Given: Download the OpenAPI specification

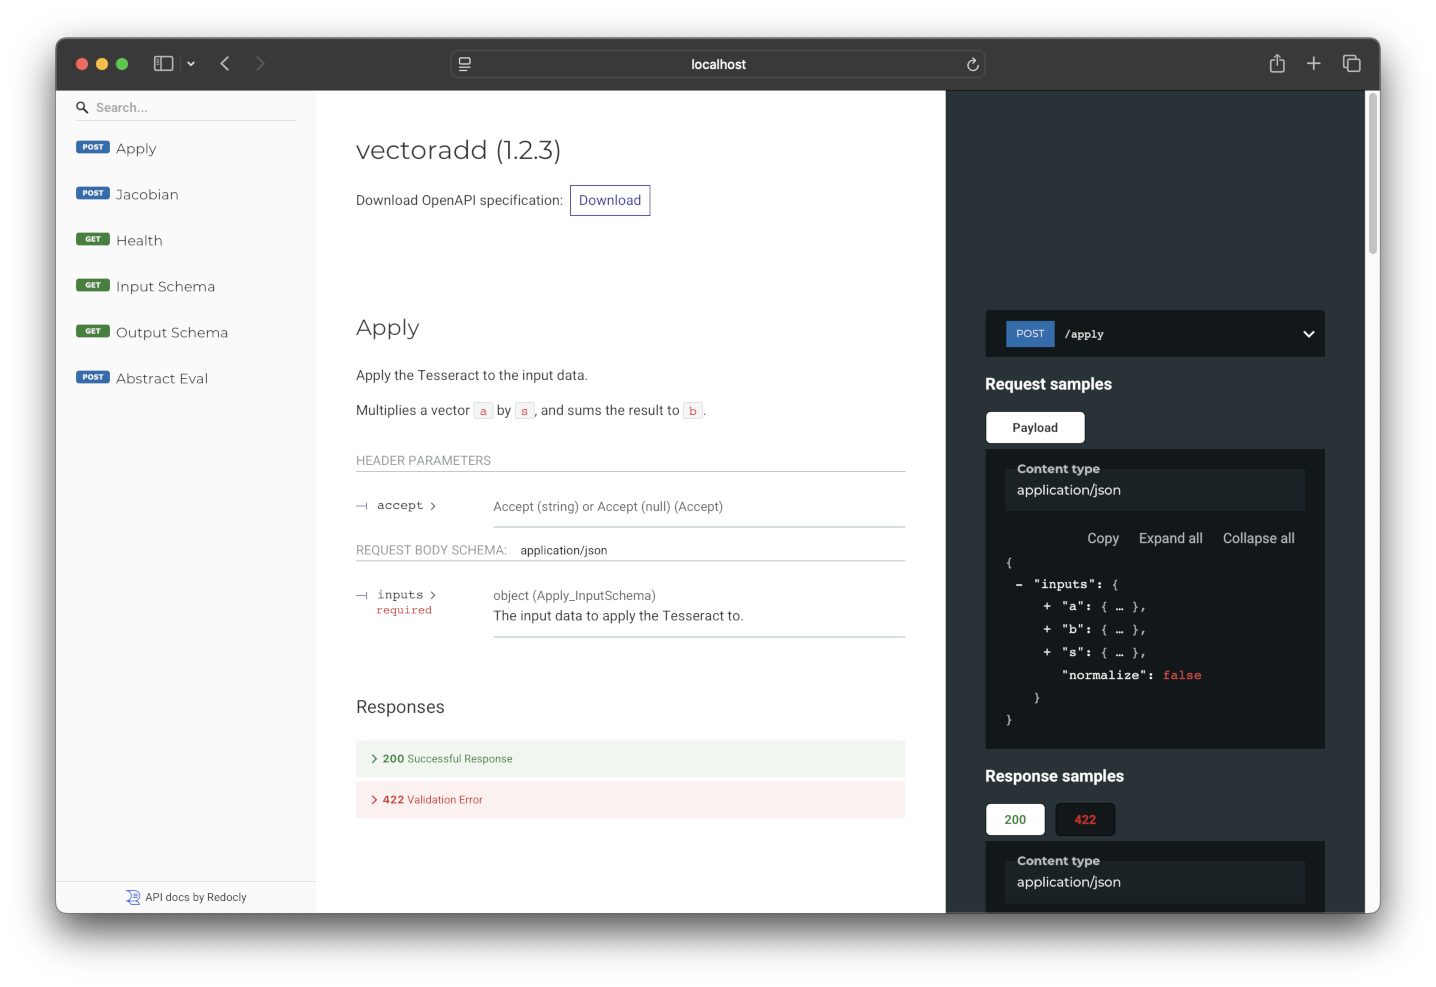Looking at the screenshot, I should (x=610, y=200).
